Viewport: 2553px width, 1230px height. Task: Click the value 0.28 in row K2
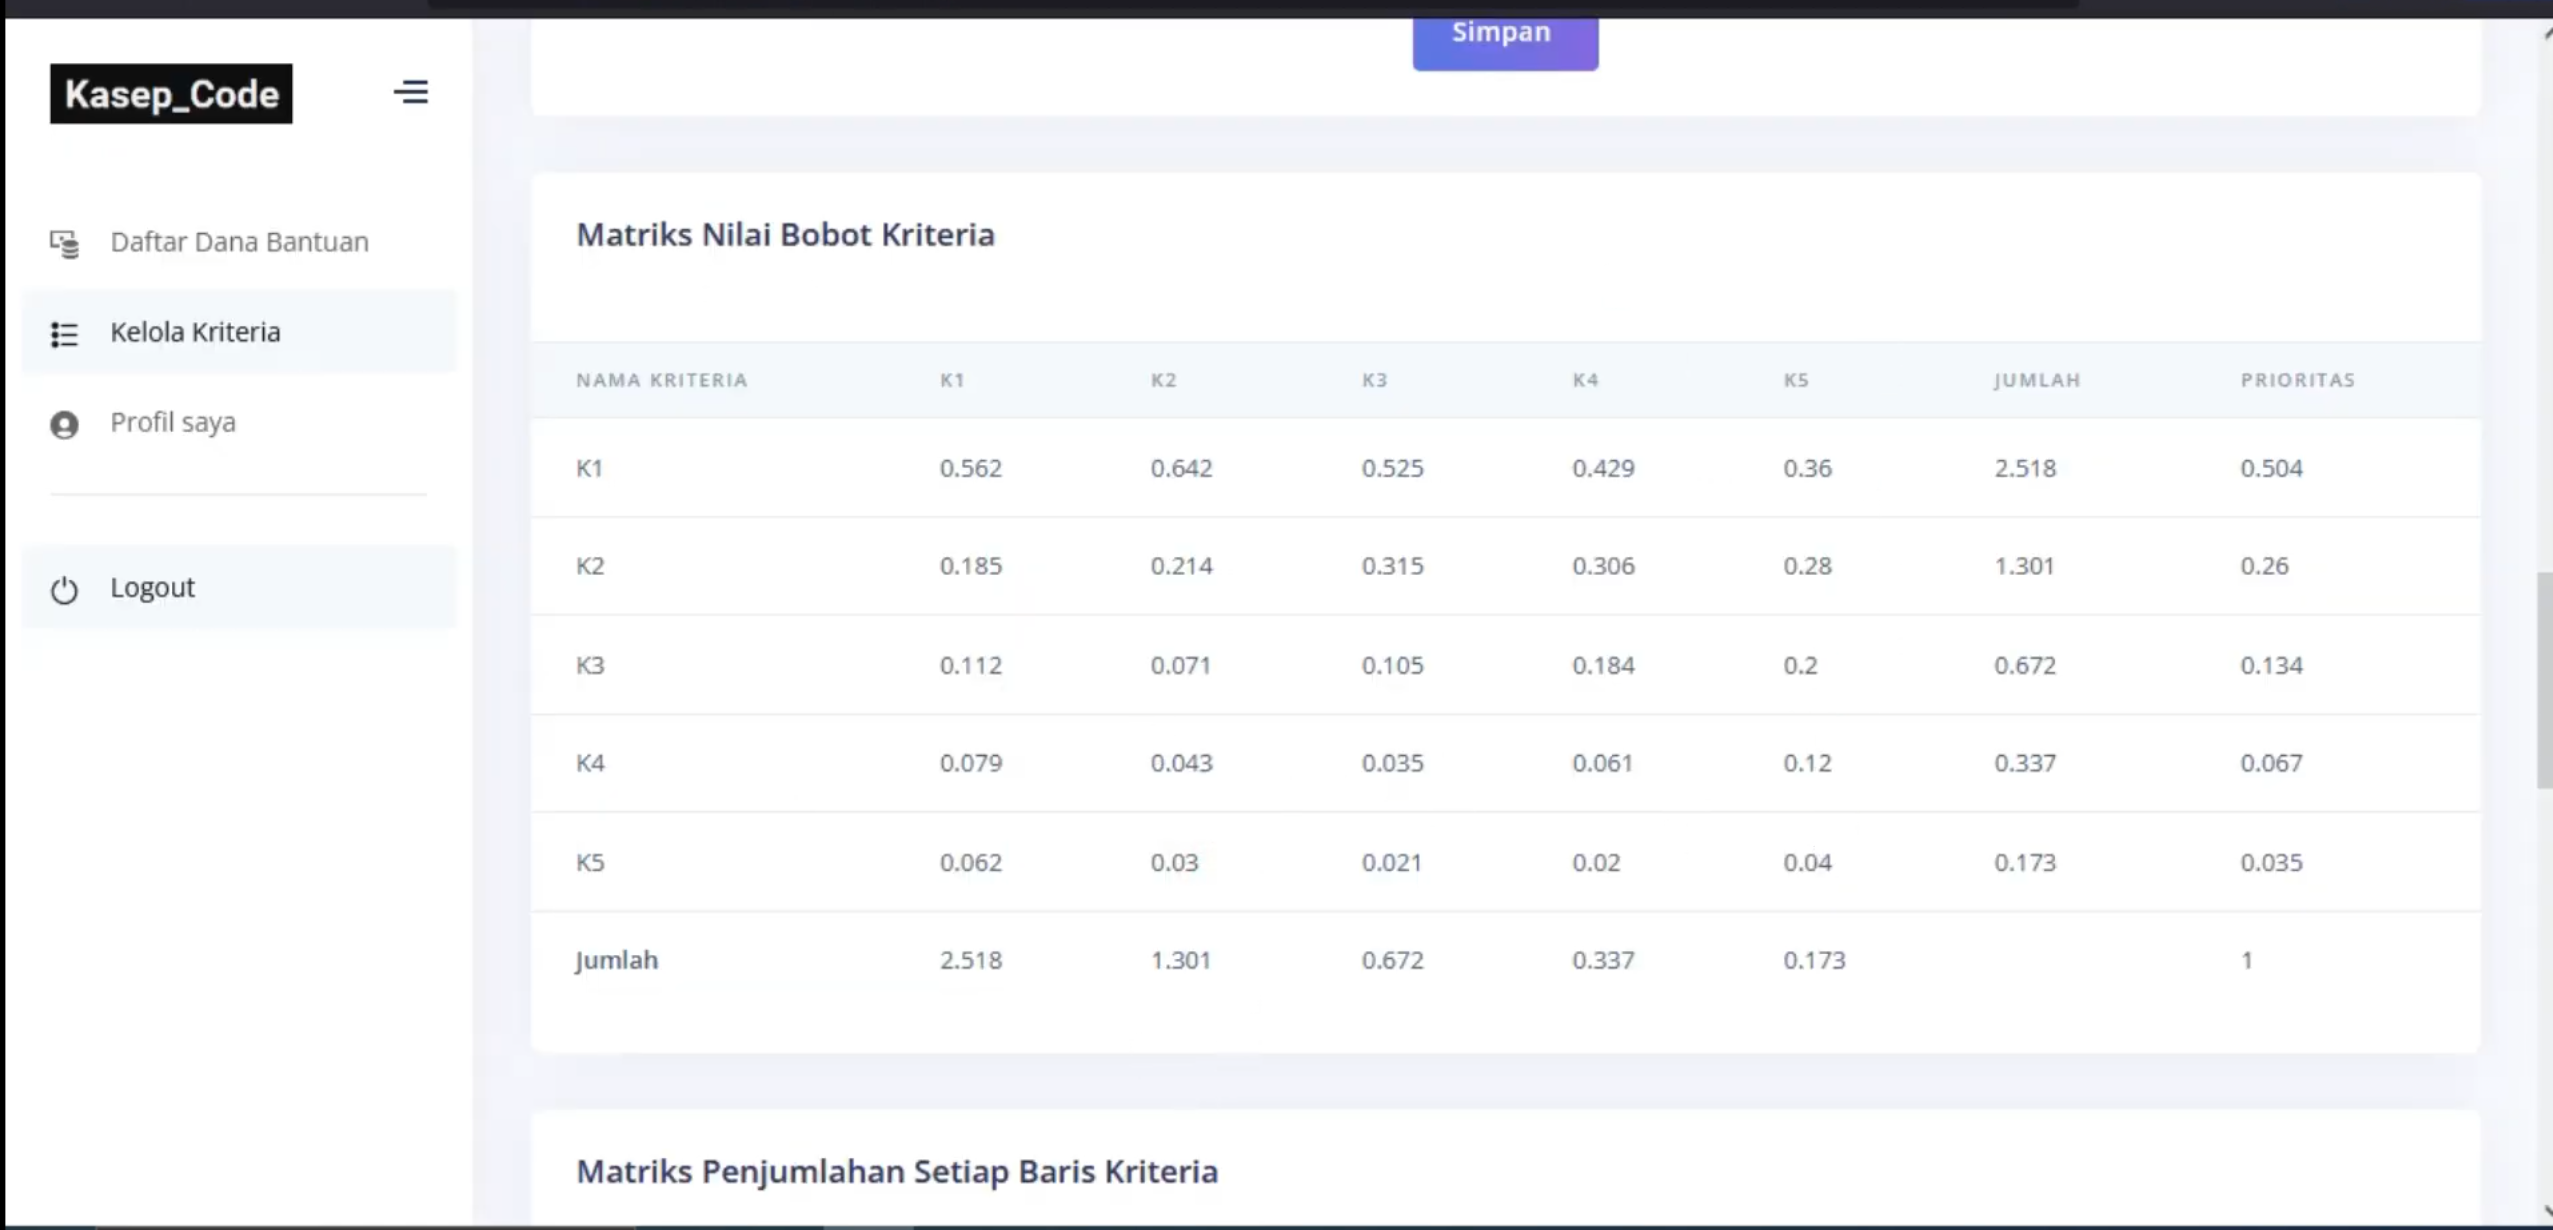click(1807, 566)
